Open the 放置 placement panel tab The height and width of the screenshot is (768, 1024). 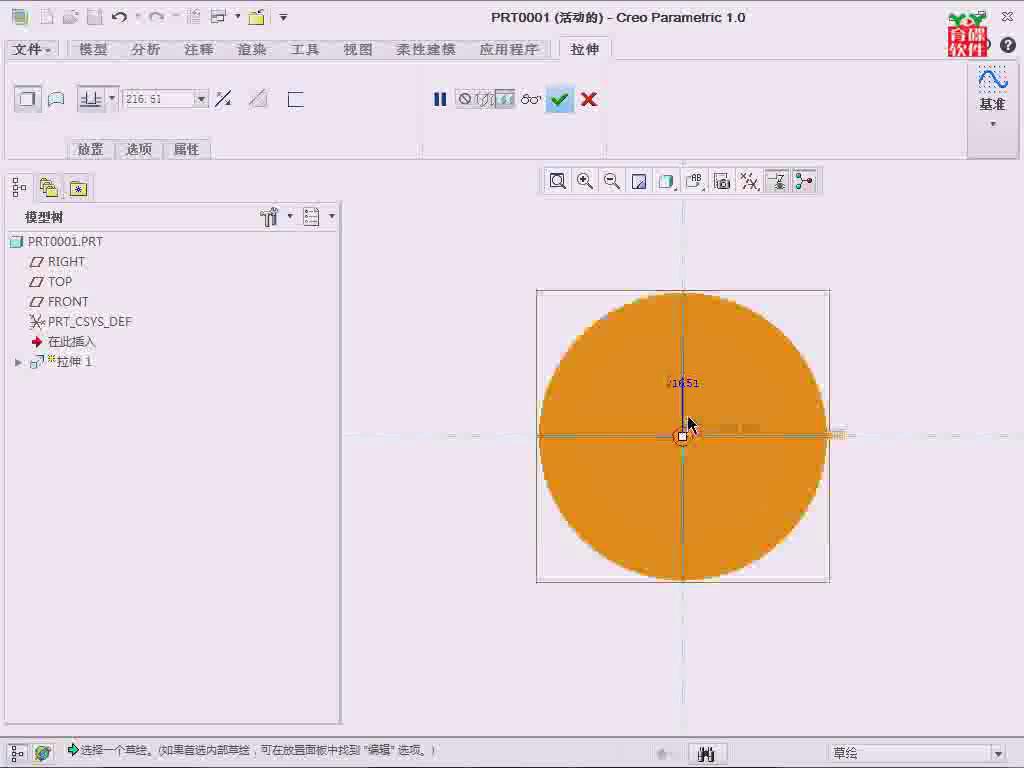pyautogui.click(x=91, y=150)
